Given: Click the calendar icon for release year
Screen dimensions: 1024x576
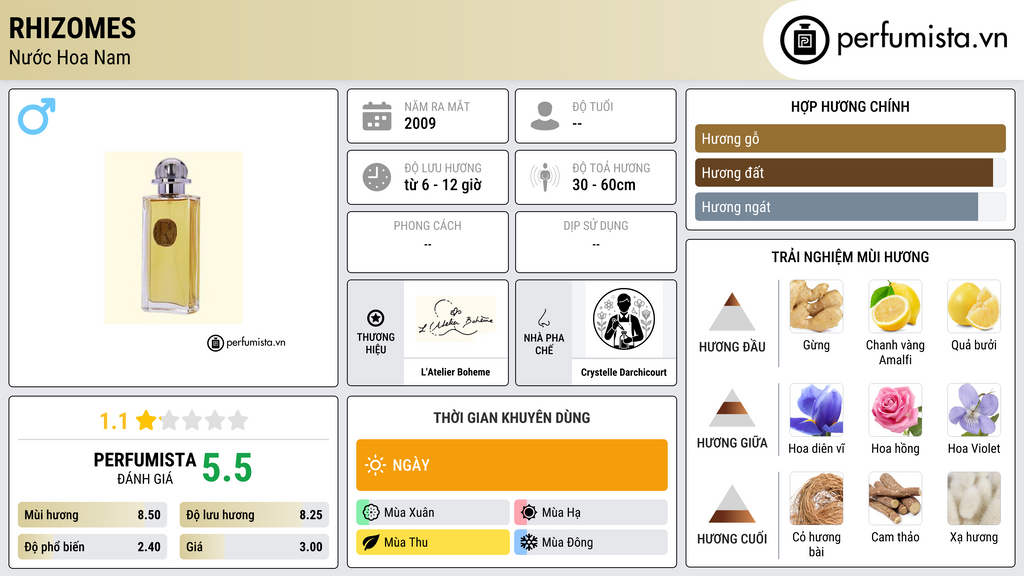Looking at the screenshot, I should (x=377, y=116).
